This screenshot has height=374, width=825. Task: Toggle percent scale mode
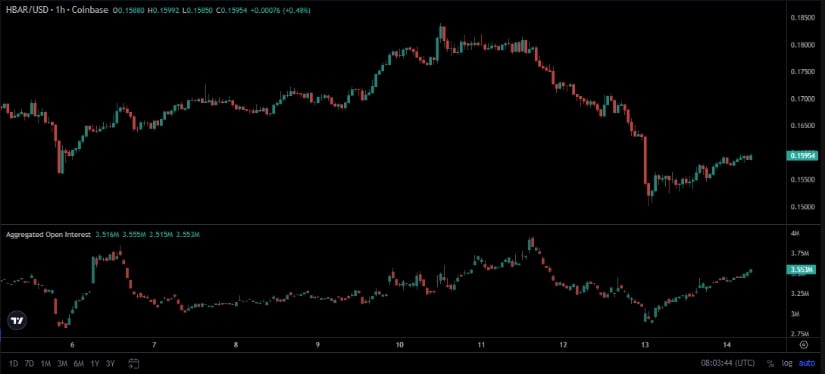coord(770,363)
